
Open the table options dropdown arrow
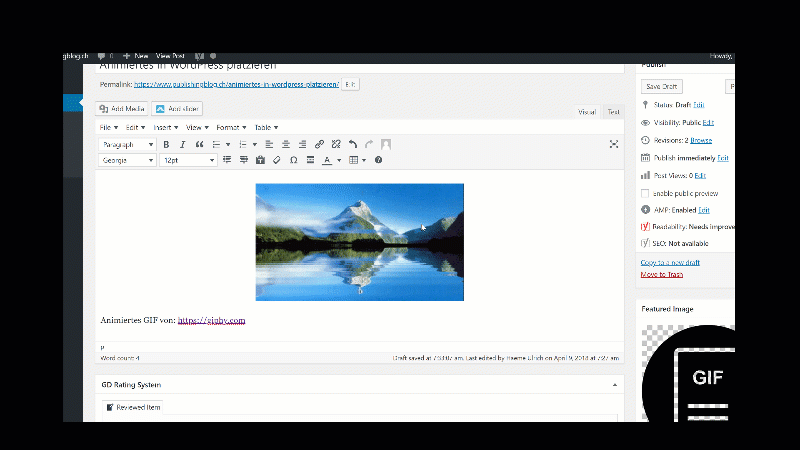click(x=364, y=161)
